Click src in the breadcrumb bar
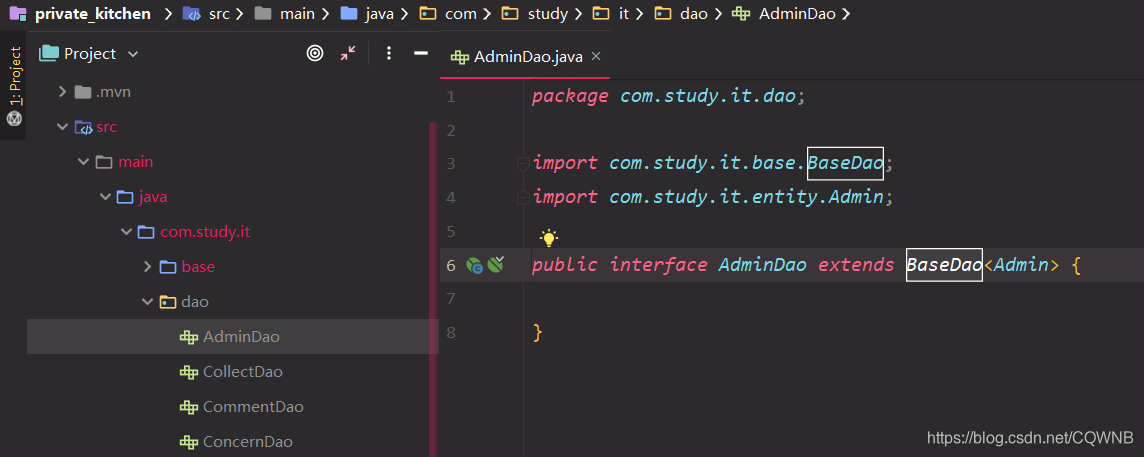The image size is (1144, 457). [x=219, y=14]
